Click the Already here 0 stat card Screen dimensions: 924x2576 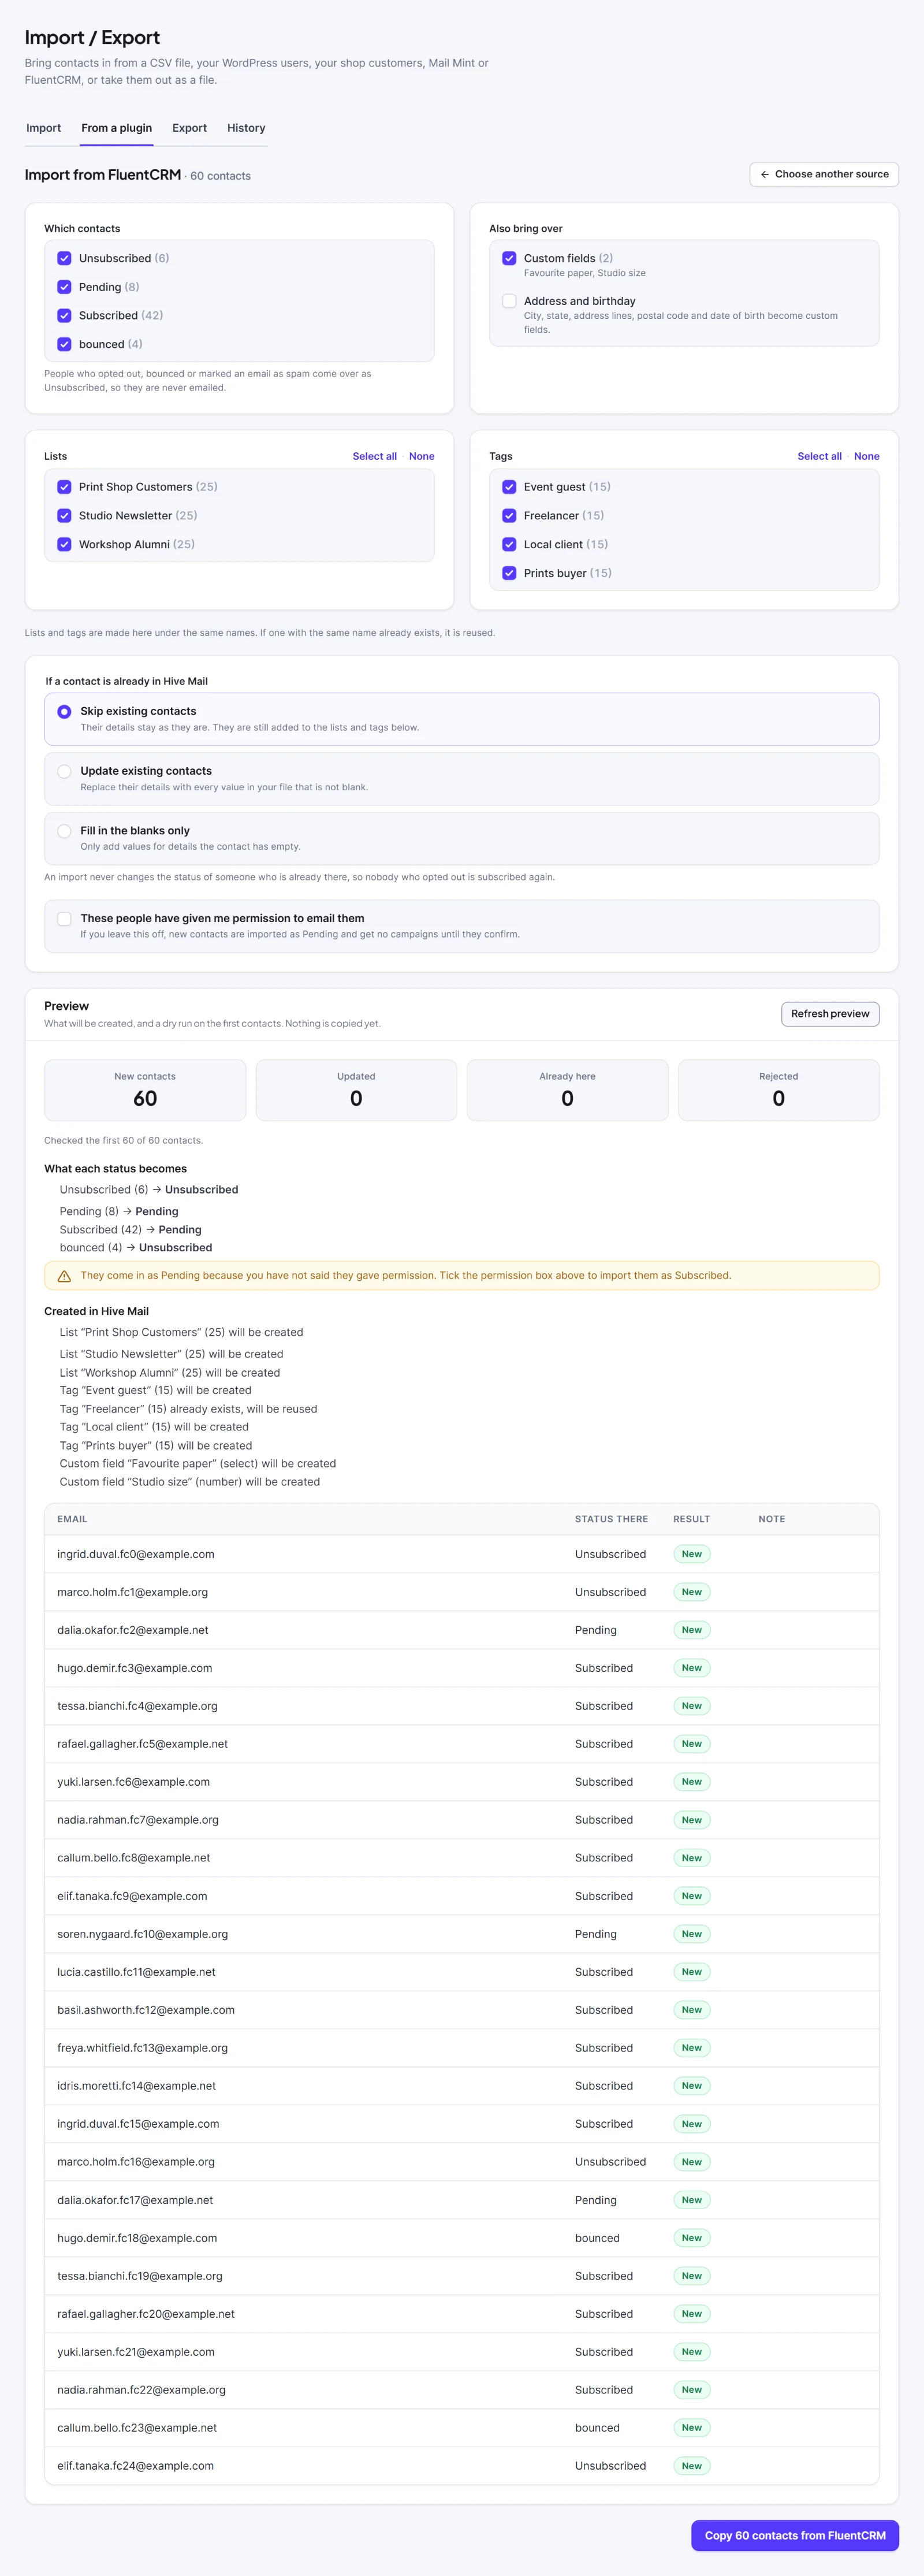567,1090
